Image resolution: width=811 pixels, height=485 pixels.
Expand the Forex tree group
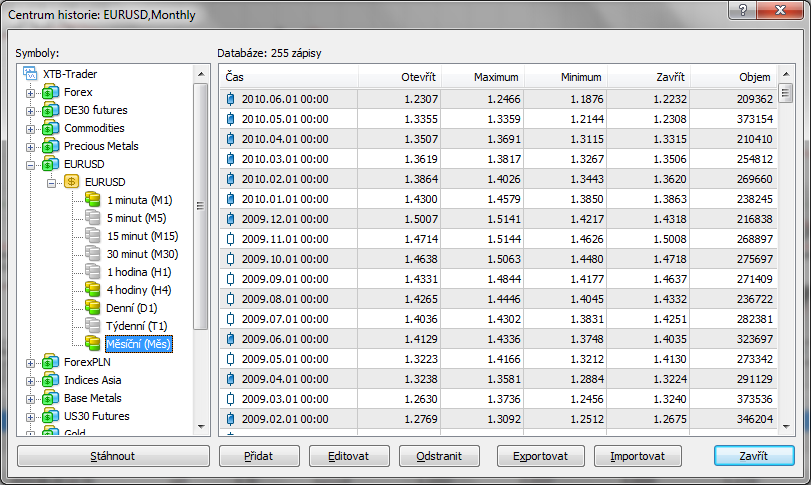30,93
